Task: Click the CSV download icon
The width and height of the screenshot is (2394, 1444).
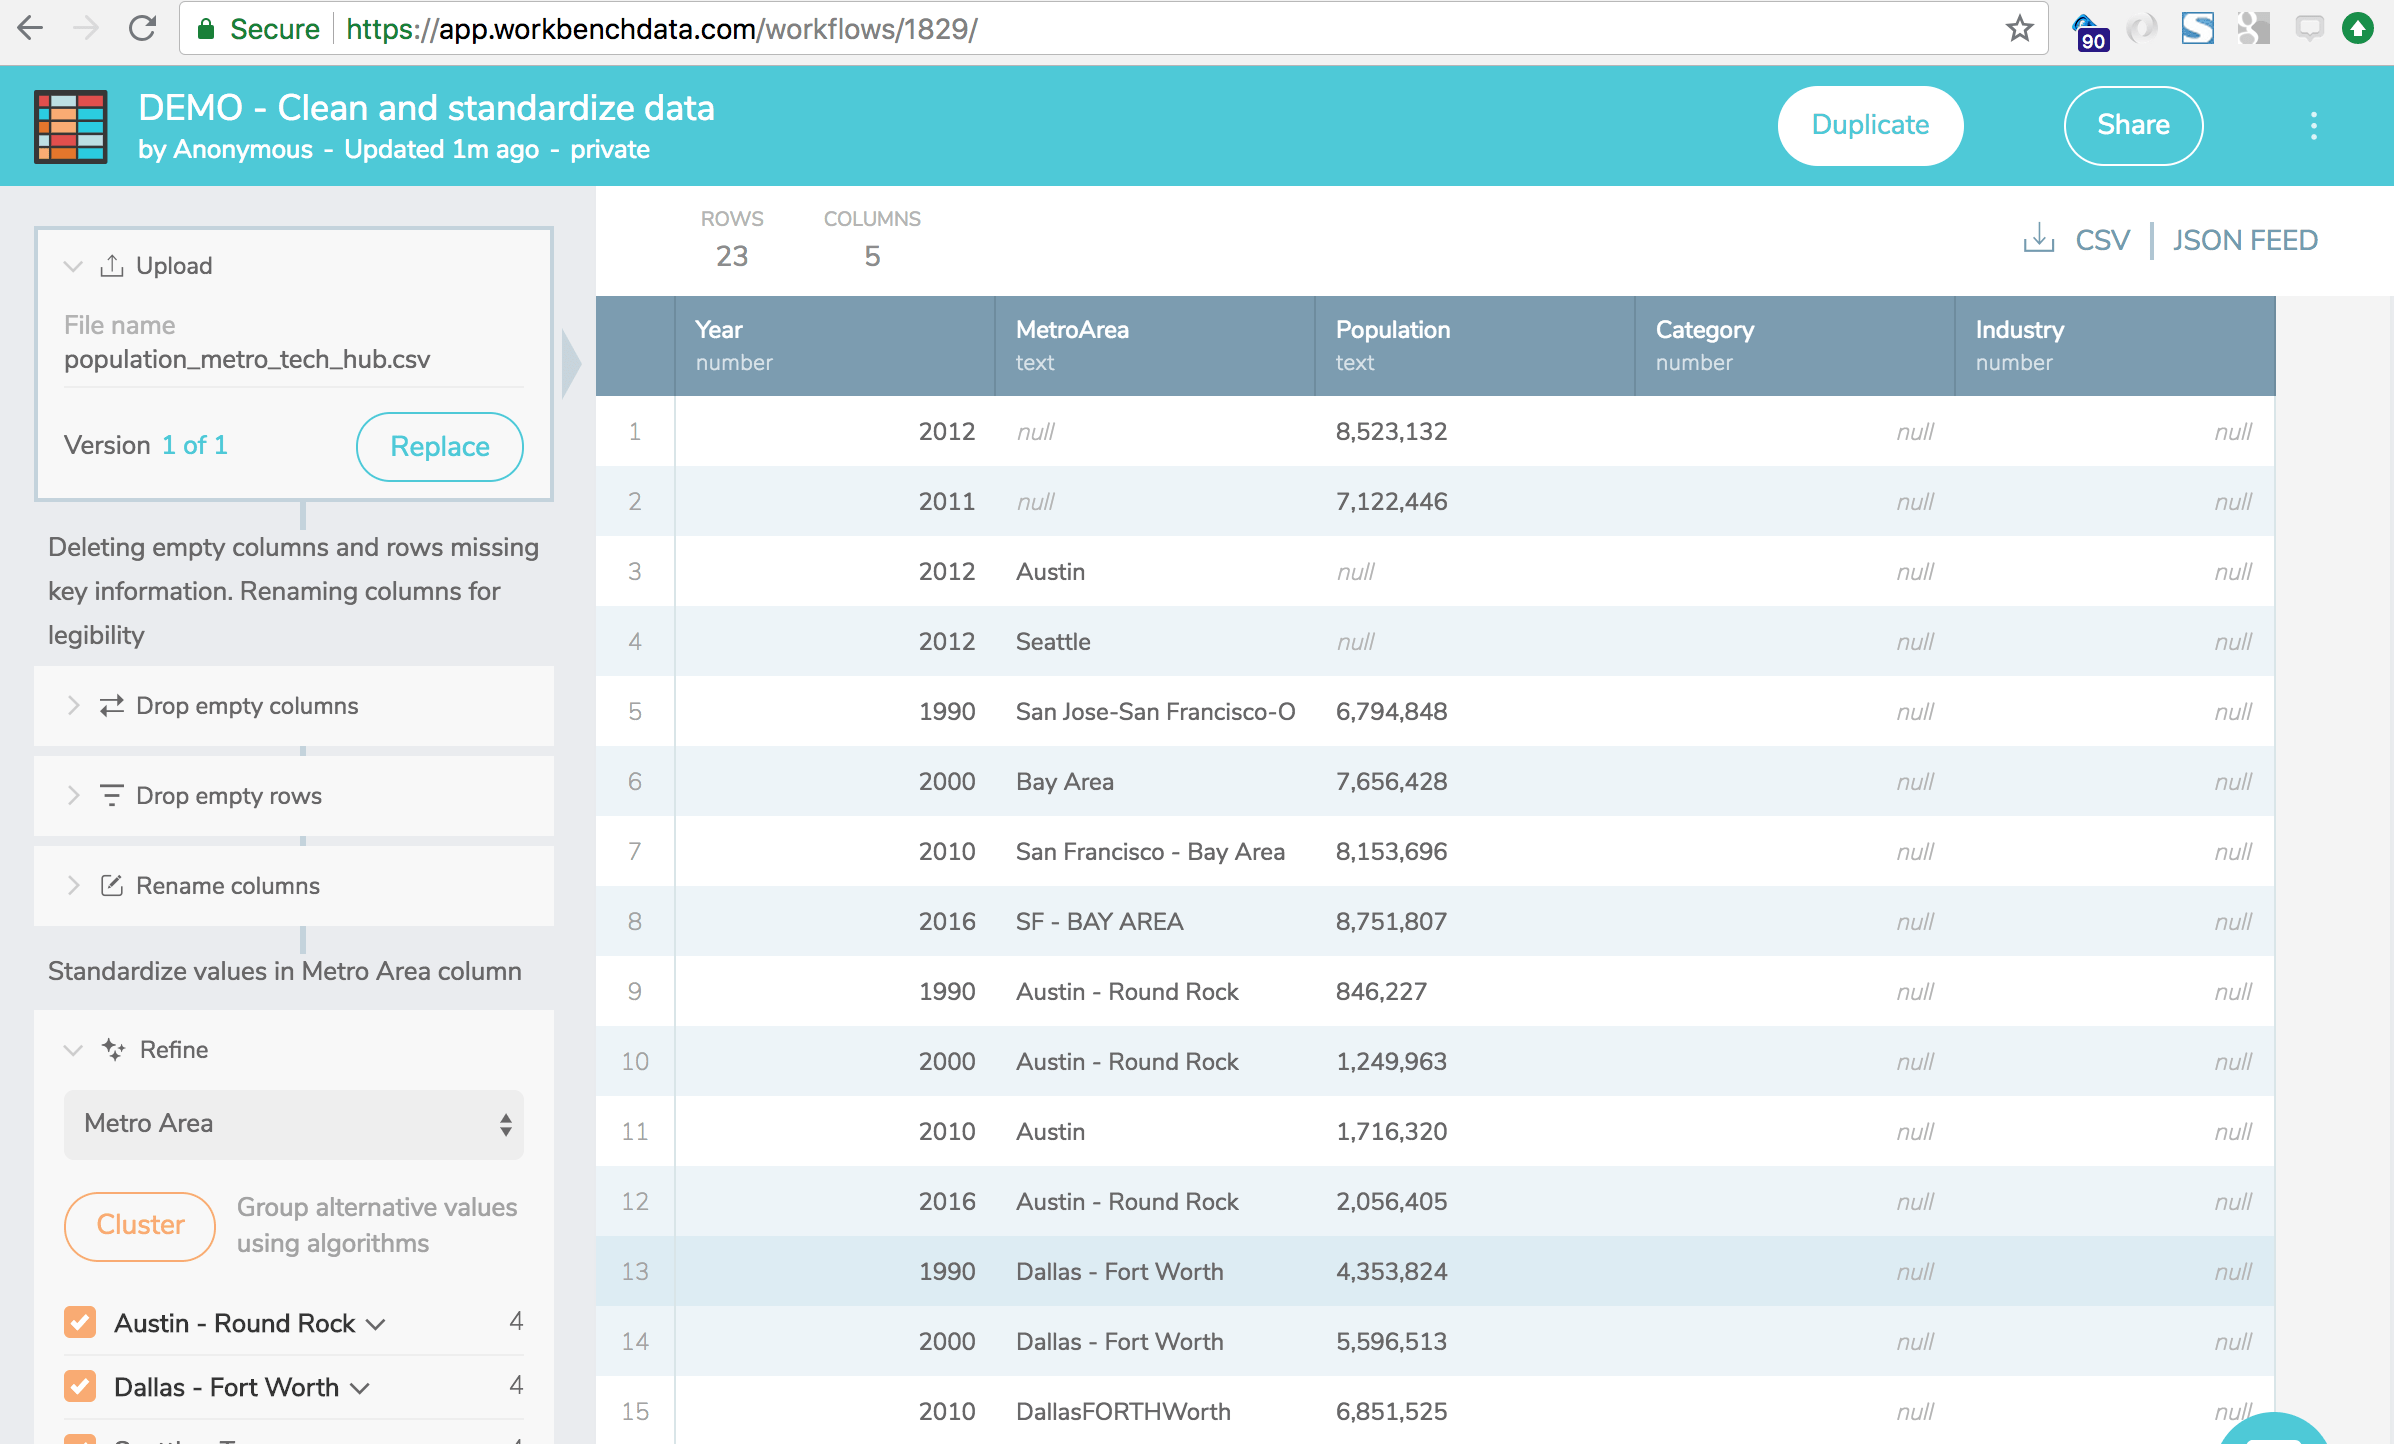Action: [x=2037, y=239]
